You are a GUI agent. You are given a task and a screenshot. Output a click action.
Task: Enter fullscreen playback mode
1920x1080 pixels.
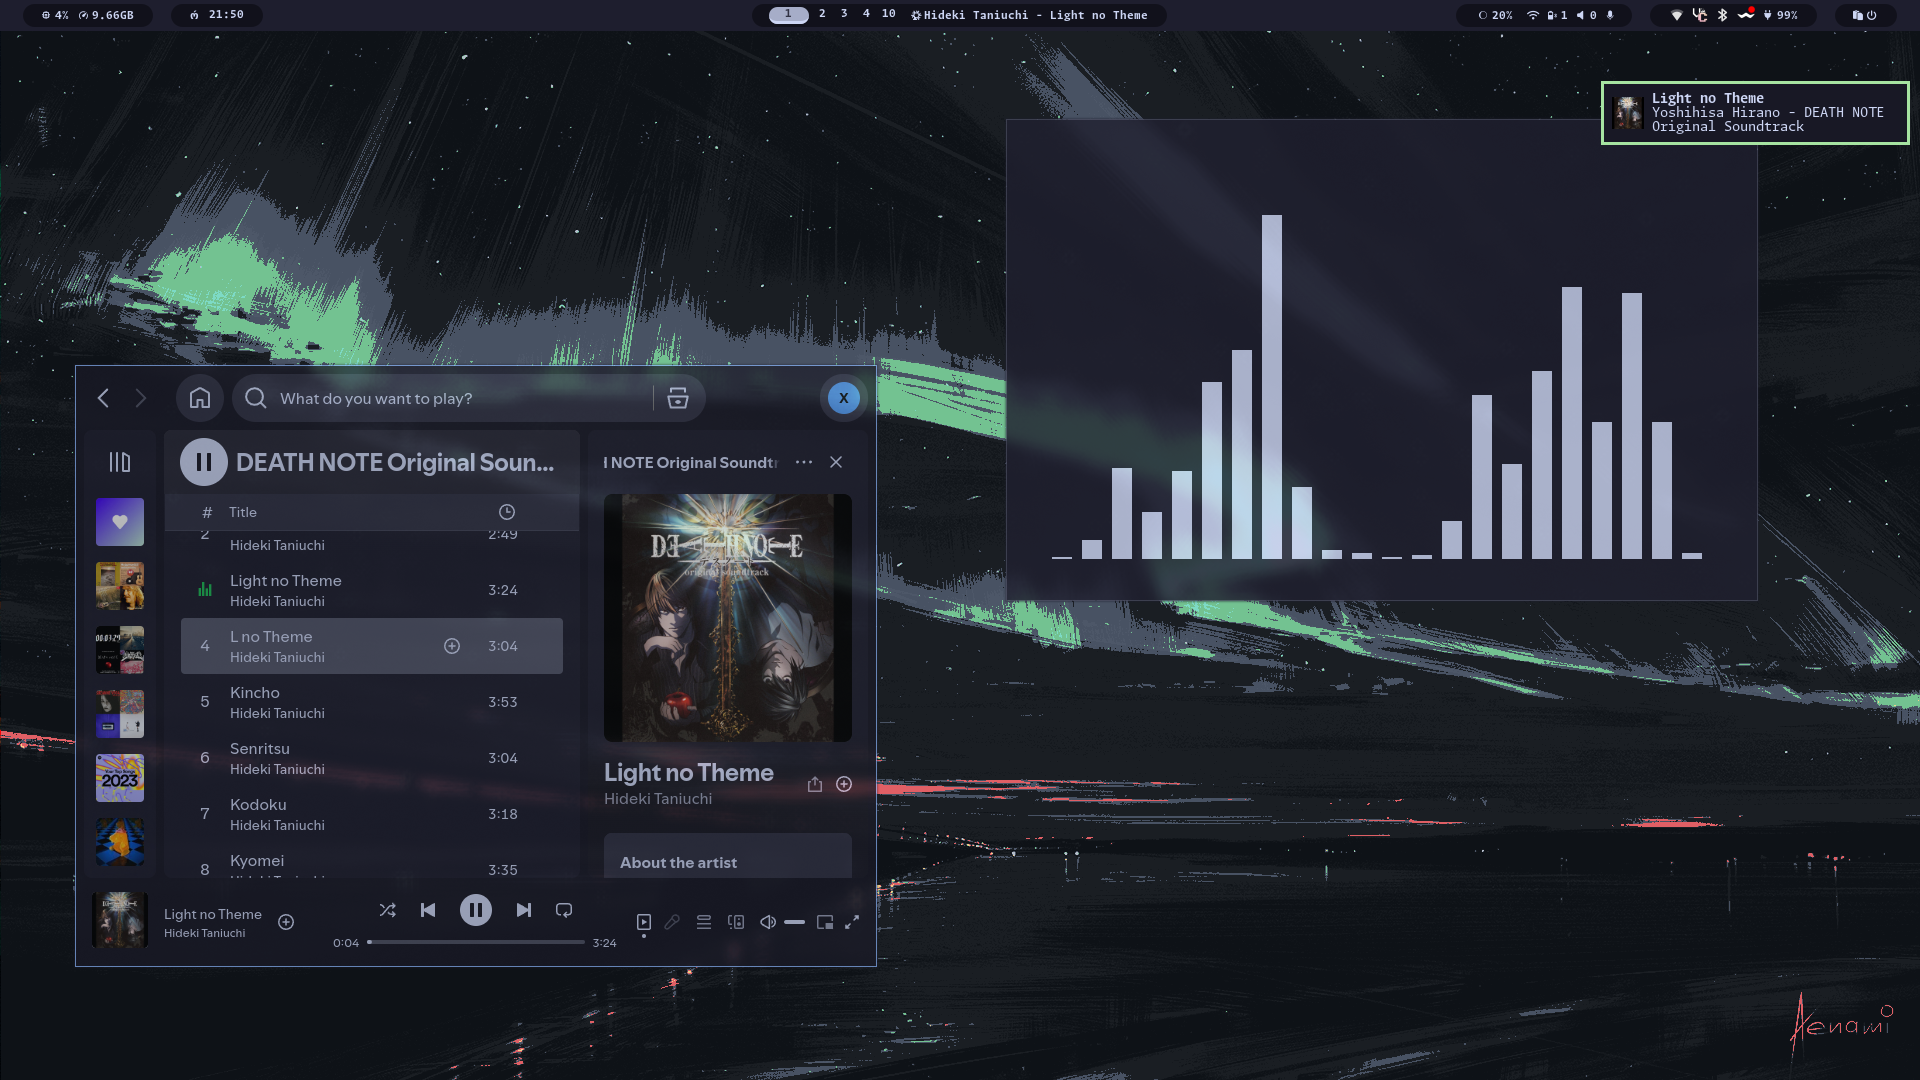[851, 922]
